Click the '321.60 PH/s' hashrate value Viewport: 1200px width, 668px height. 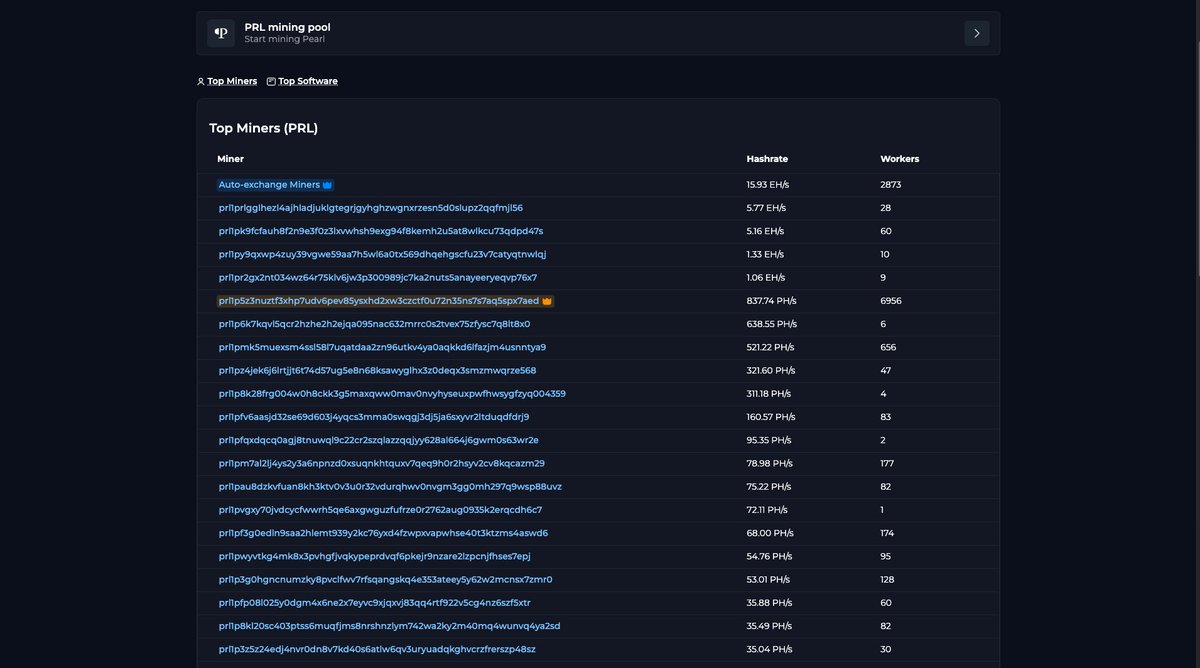[772, 370]
